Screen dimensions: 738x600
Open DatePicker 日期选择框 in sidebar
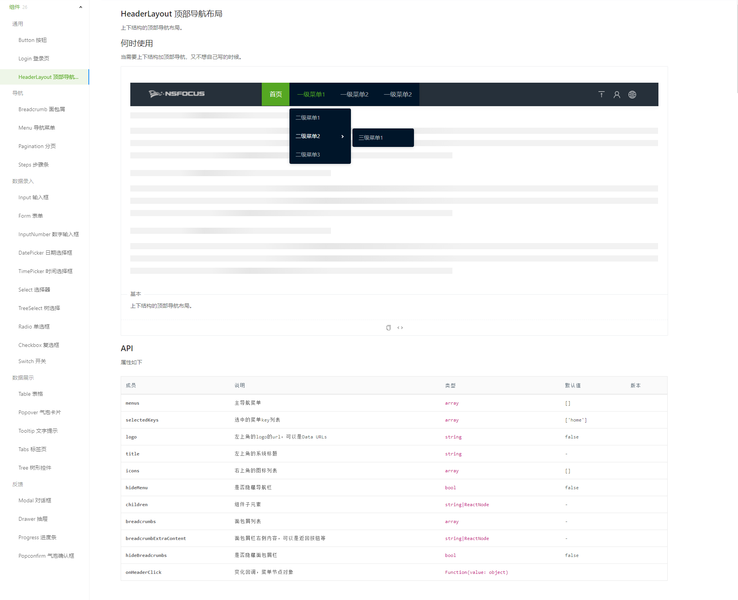(44, 253)
